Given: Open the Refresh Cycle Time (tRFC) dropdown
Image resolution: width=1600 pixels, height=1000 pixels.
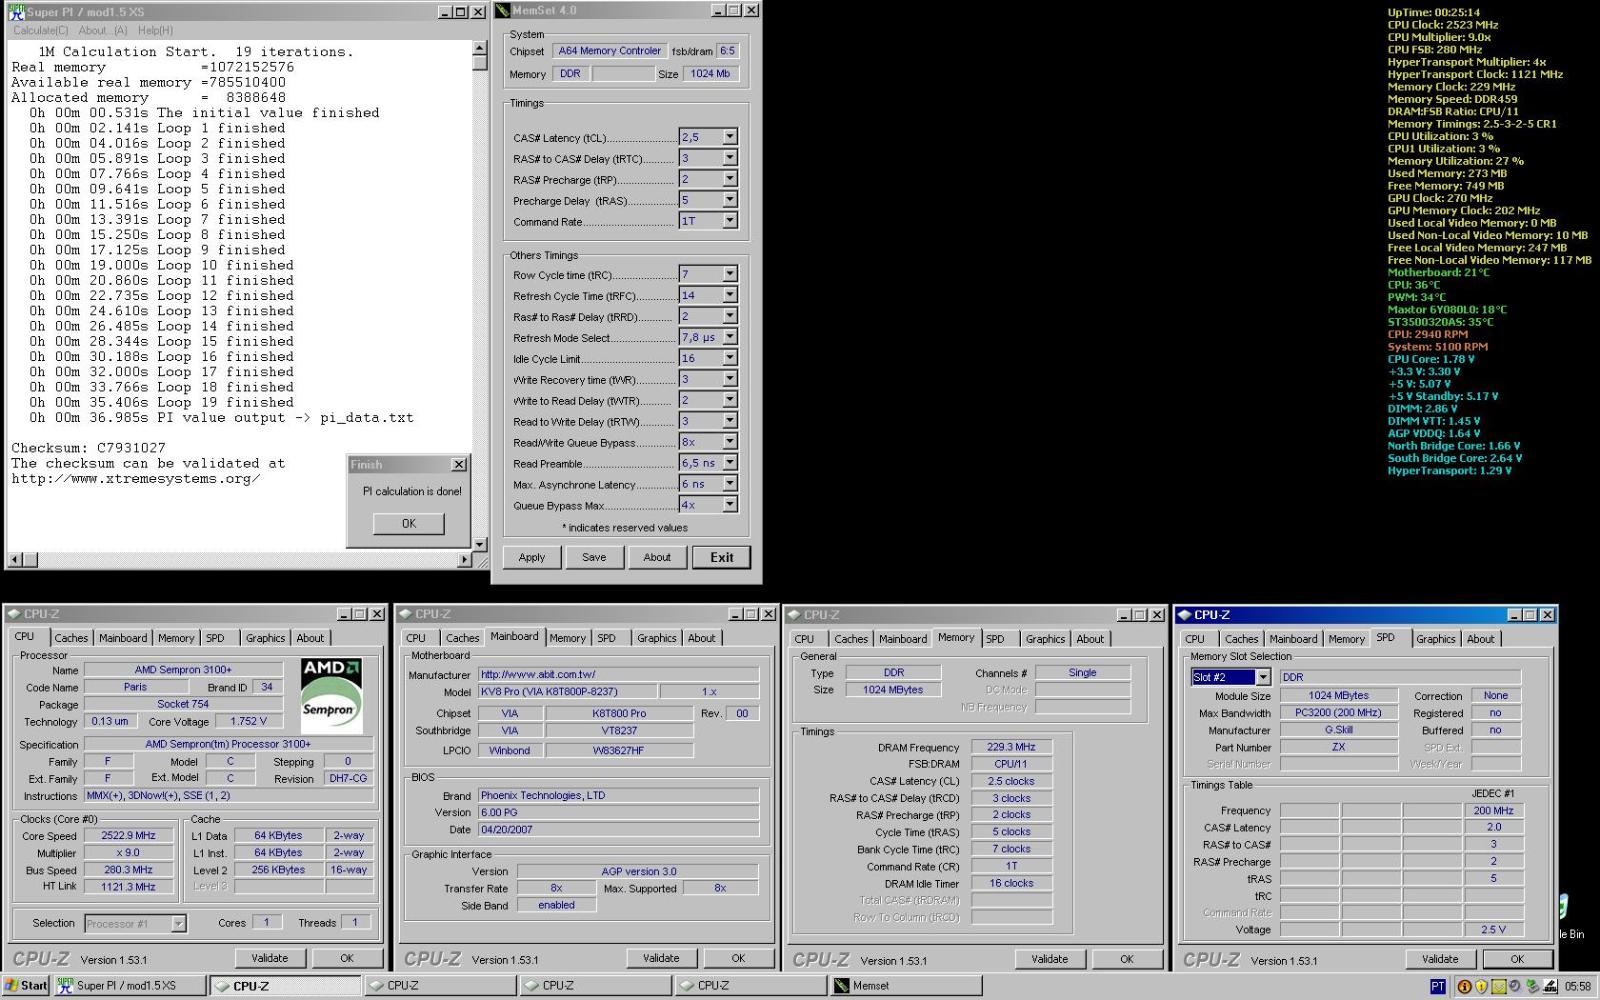Looking at the screenshot, I should coord(730,295).
